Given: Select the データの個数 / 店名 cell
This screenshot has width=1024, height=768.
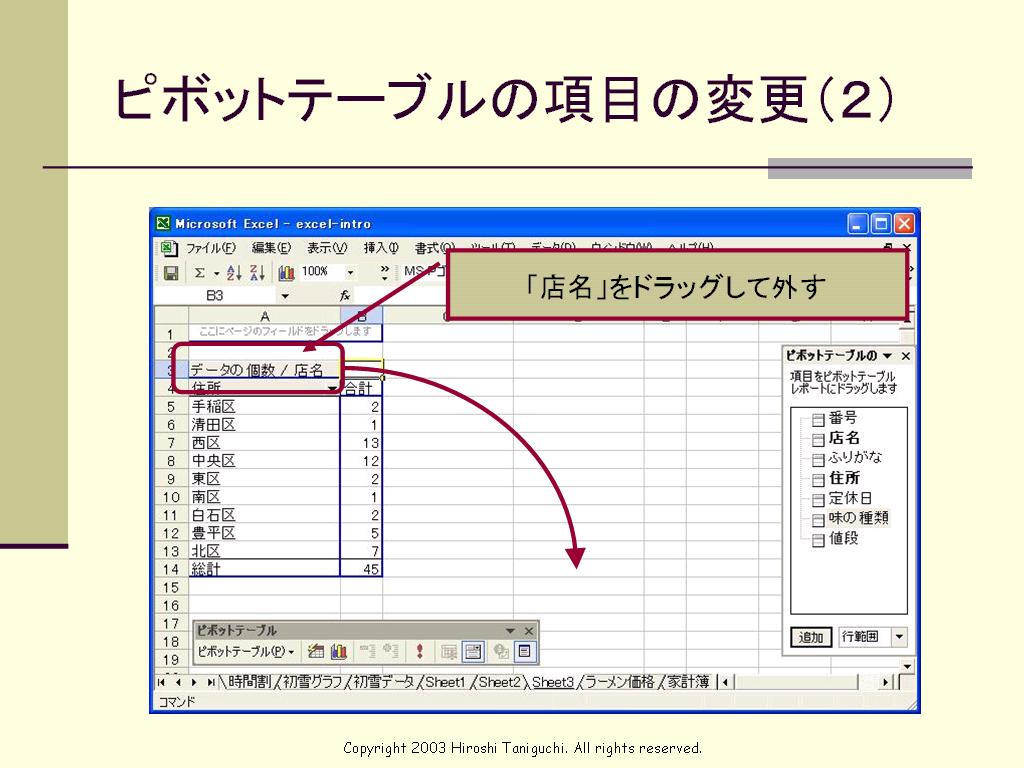Looking at the screenshot, I should [264, 370].
